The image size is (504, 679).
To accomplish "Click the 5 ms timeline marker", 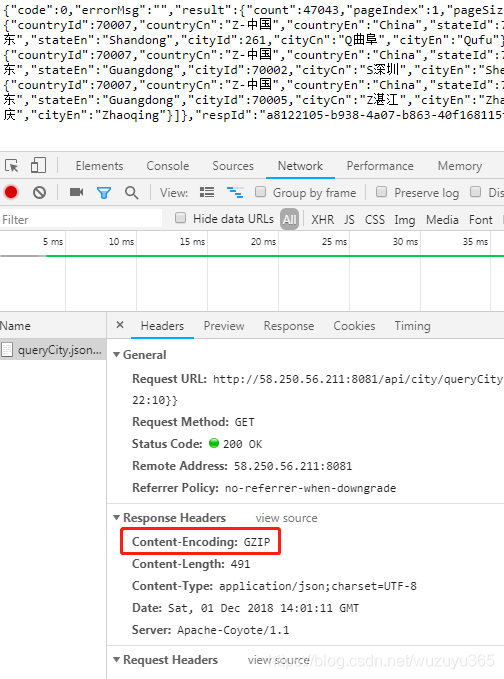I will coord(53,242).
